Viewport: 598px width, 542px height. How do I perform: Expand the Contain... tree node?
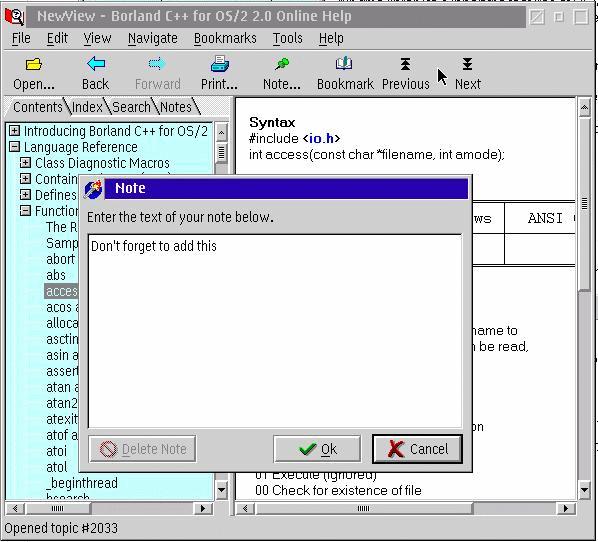click(25, 179)
